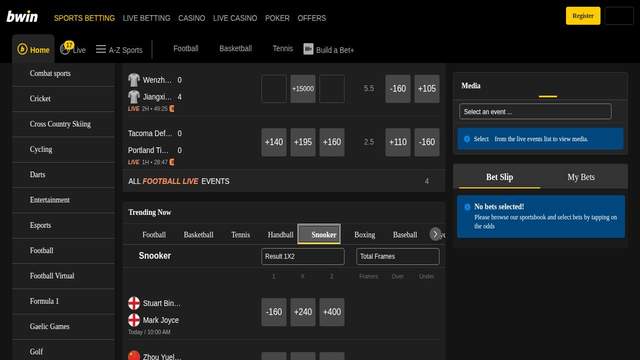This screenshot has width=640, height=360.
Task: Open Combat sports in sidebar
Action: coord(64,73)
